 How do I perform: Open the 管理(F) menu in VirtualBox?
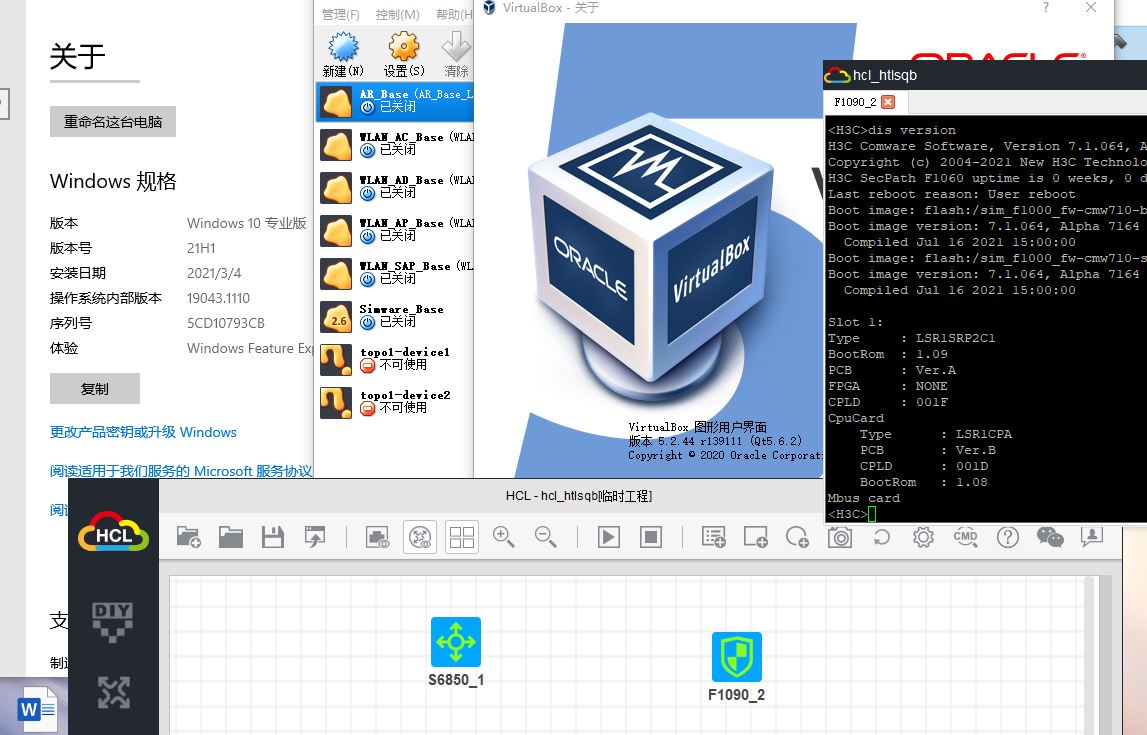340,14
